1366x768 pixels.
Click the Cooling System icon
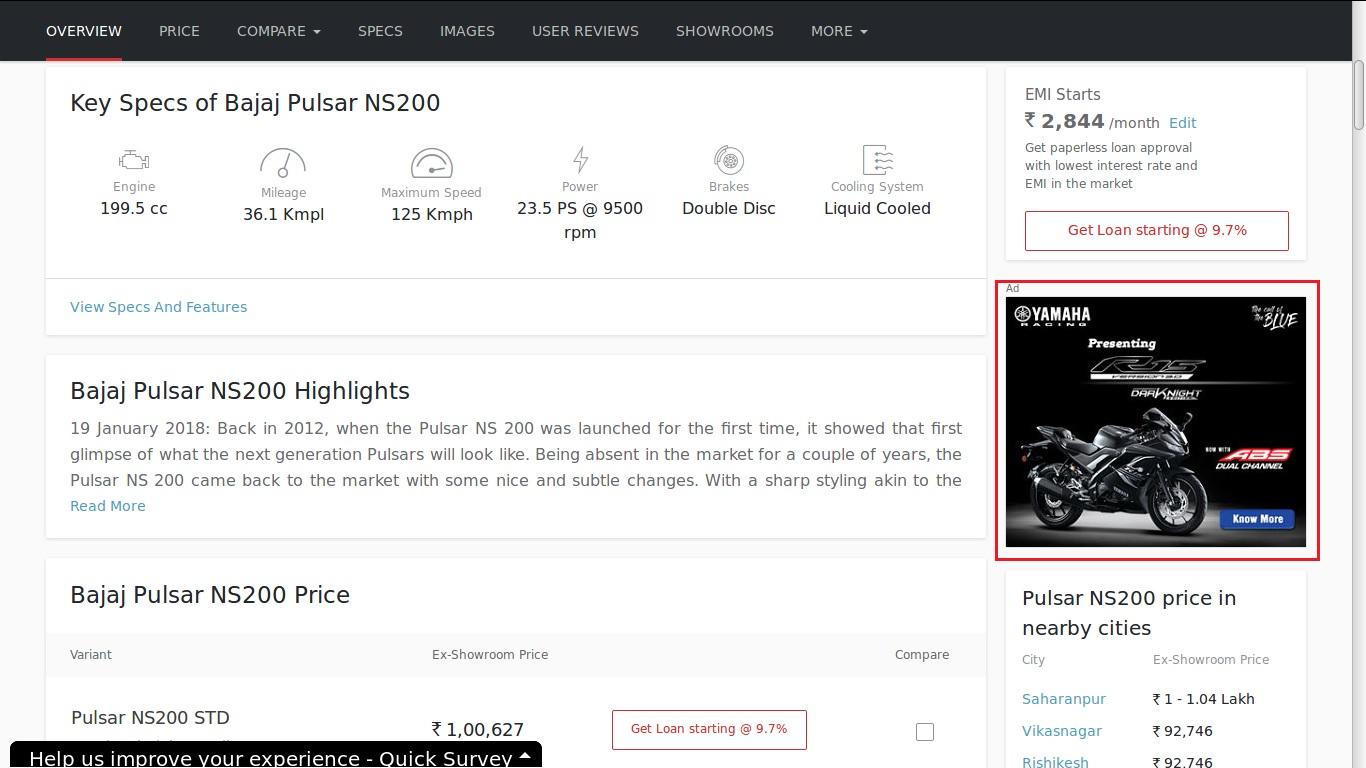pos(877,160)
